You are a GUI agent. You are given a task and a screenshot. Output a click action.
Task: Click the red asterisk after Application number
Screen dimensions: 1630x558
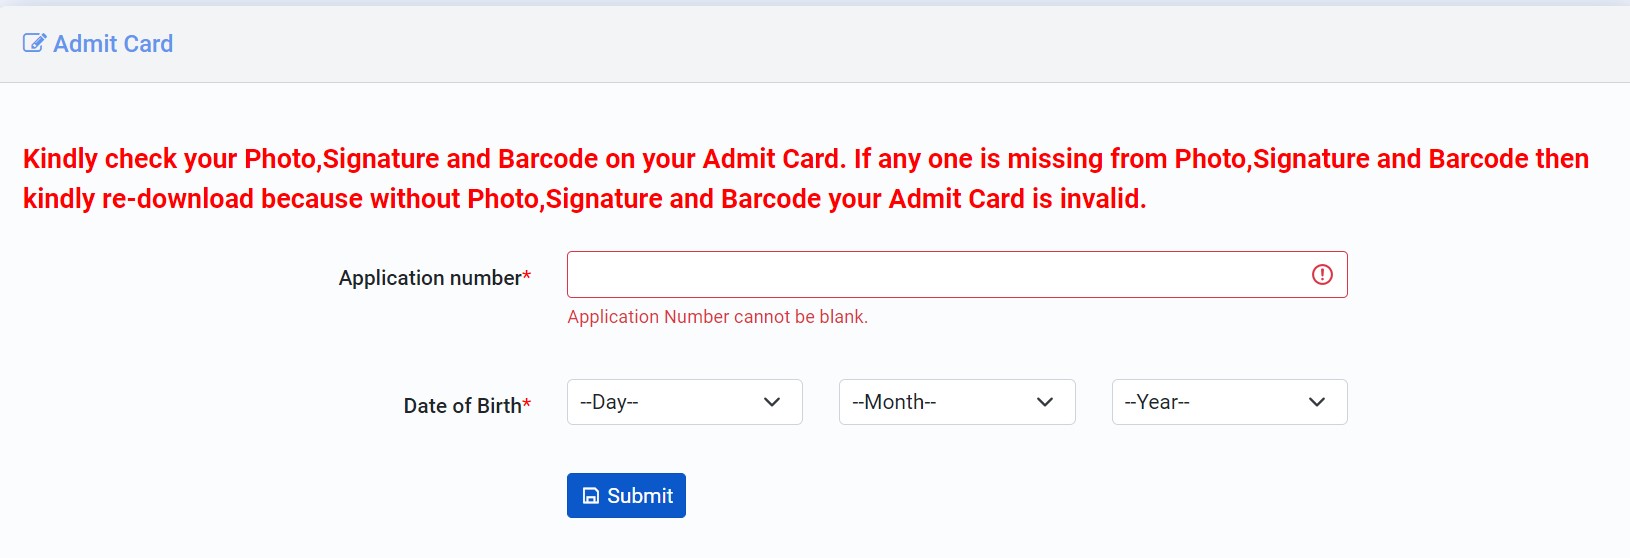tap(527, 275)
